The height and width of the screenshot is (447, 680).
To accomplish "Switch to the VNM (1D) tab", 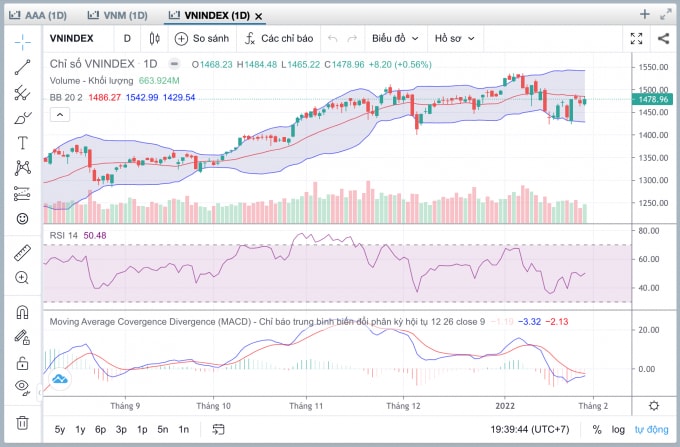I will (x=118, y=16).
